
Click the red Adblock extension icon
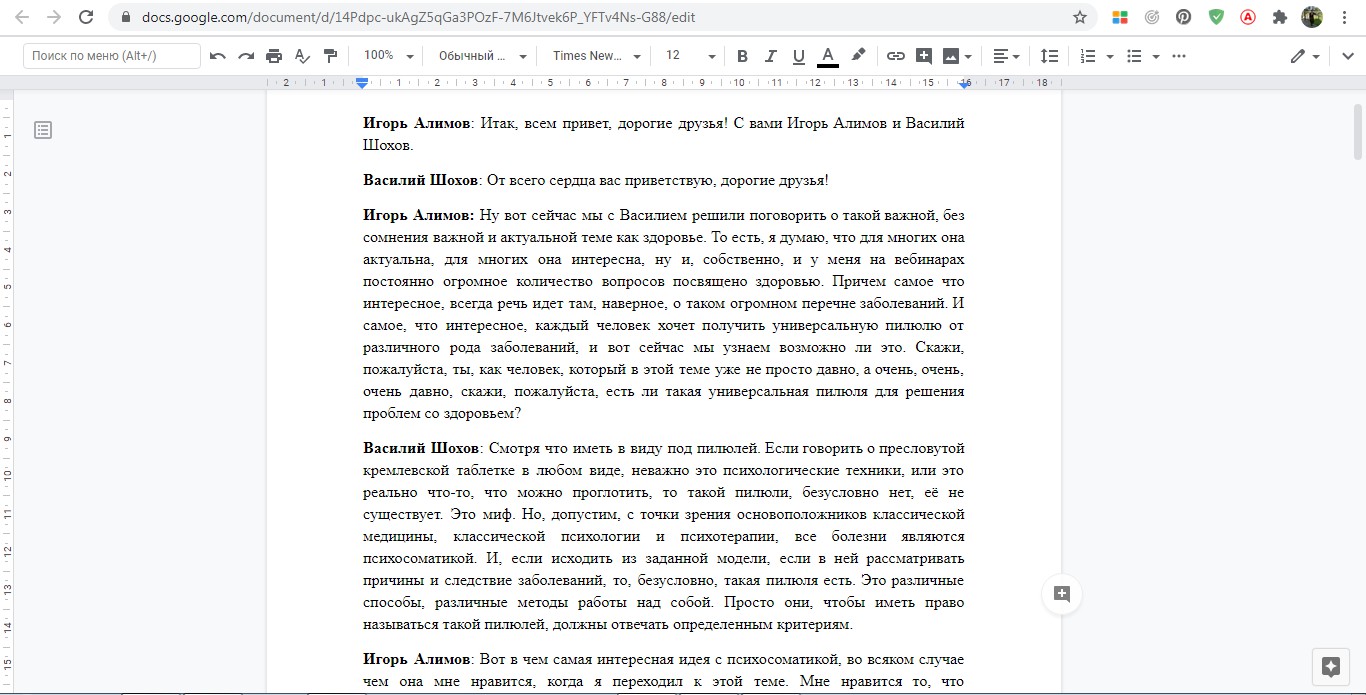point(1248,17)
